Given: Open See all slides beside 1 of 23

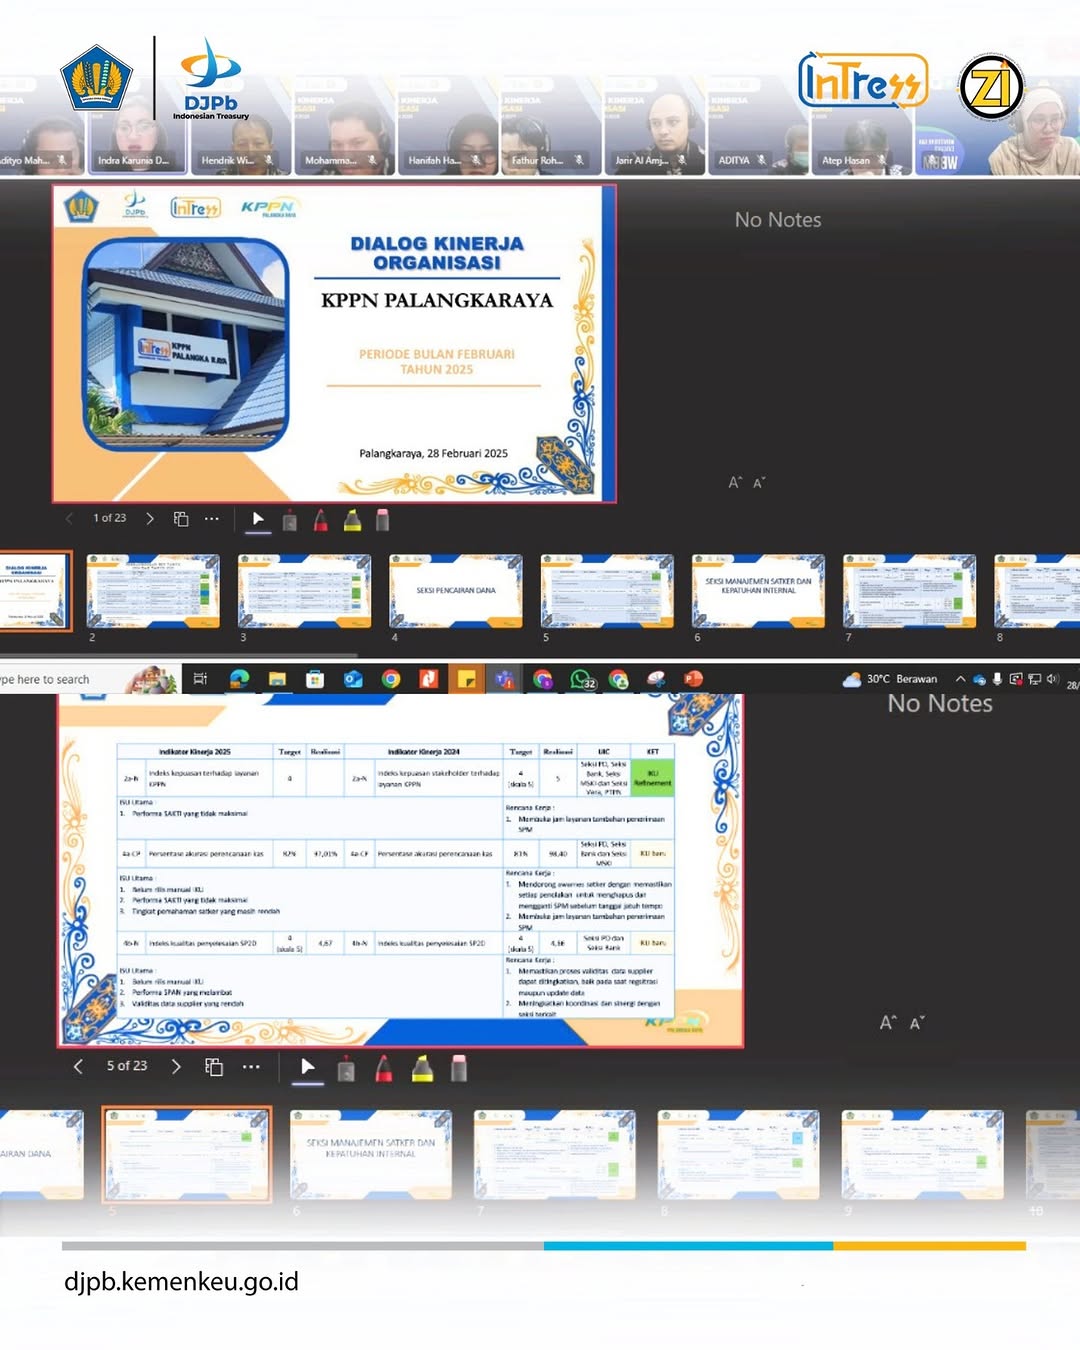Looking at the screenshot, I should coord(181,519).
